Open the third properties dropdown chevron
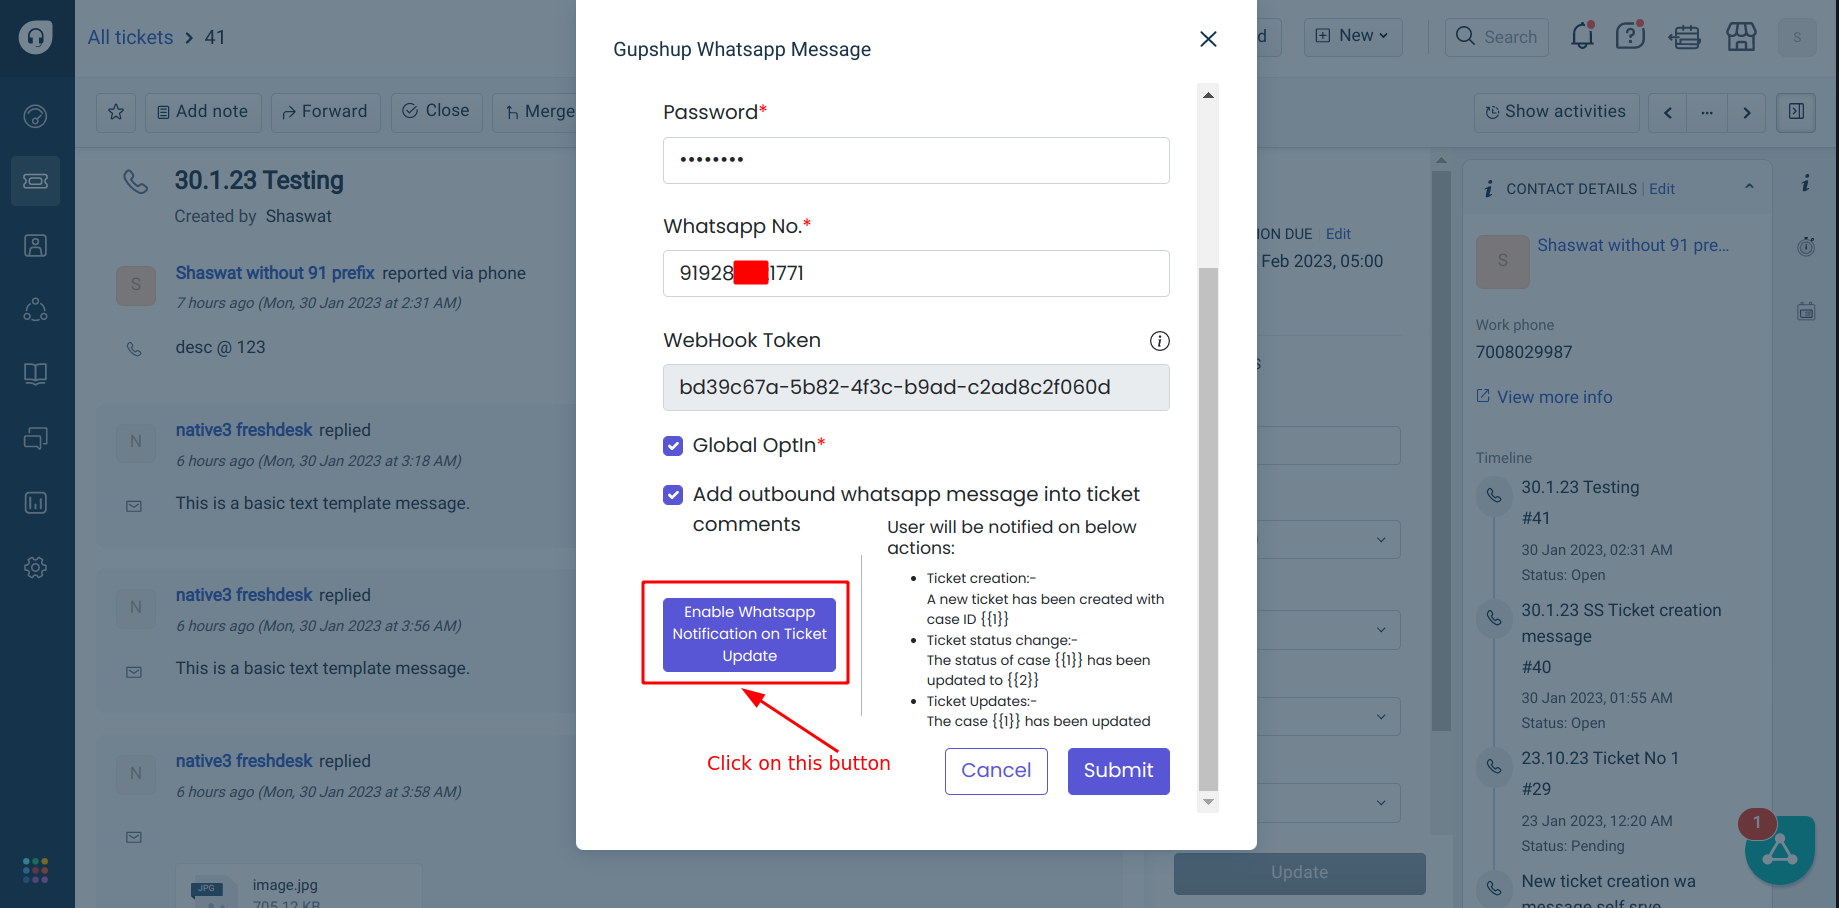 1381,717
